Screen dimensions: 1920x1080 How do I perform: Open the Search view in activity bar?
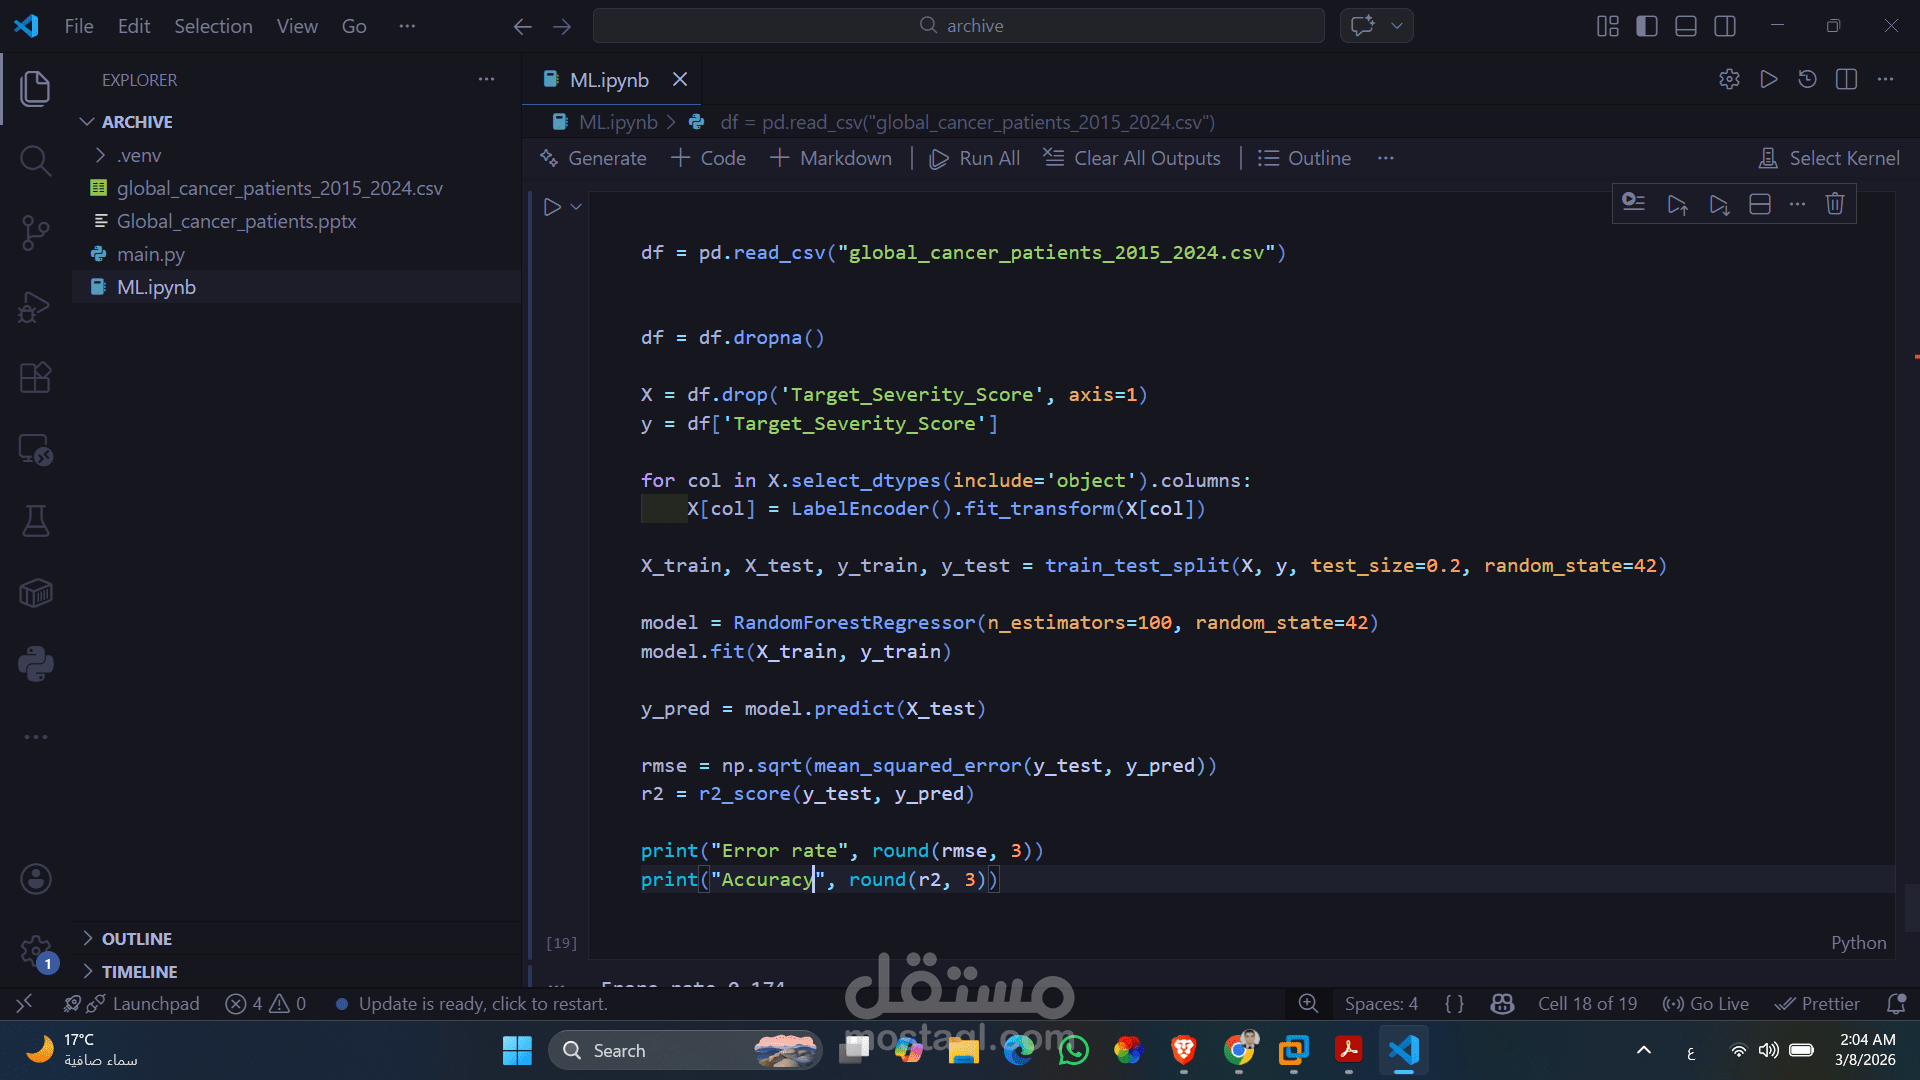pos(35,160)
